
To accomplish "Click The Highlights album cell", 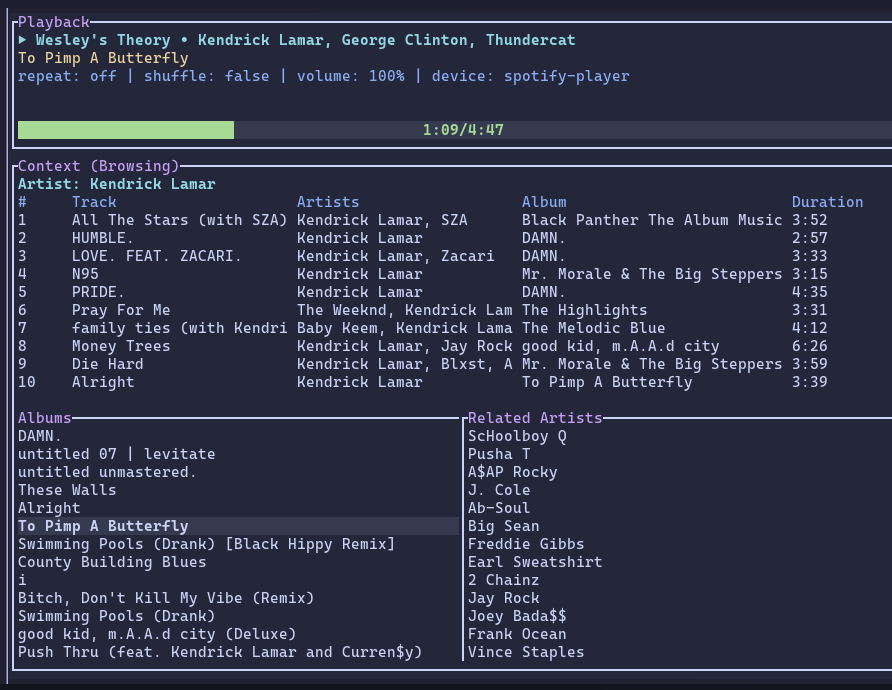I will (584, 310).
